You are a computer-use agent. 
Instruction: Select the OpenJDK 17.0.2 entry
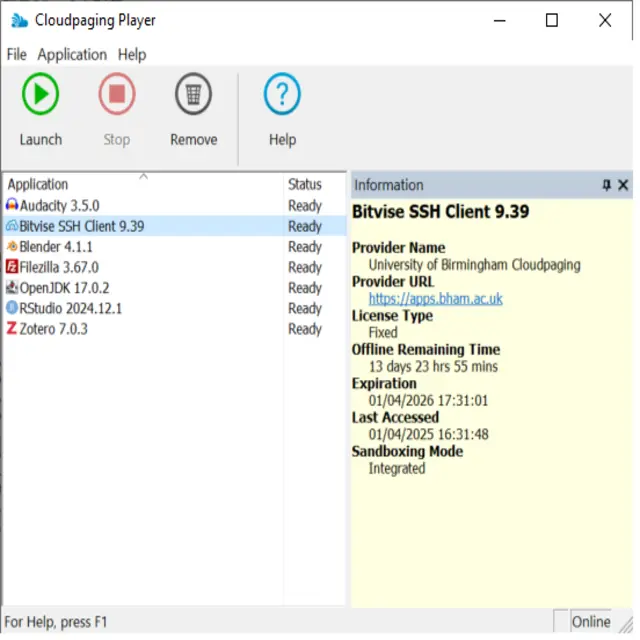pos(175,288)
